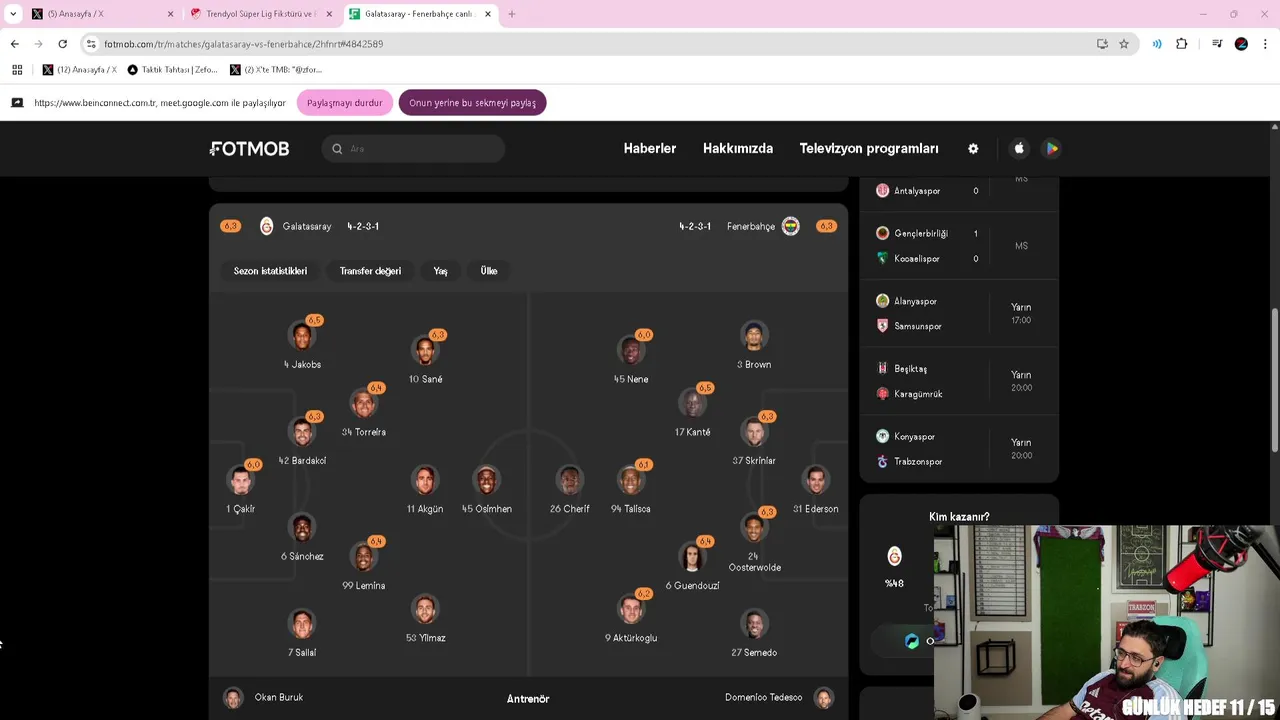Vote Galatasaray crest in Kim kazanır poll

point(894,556)
